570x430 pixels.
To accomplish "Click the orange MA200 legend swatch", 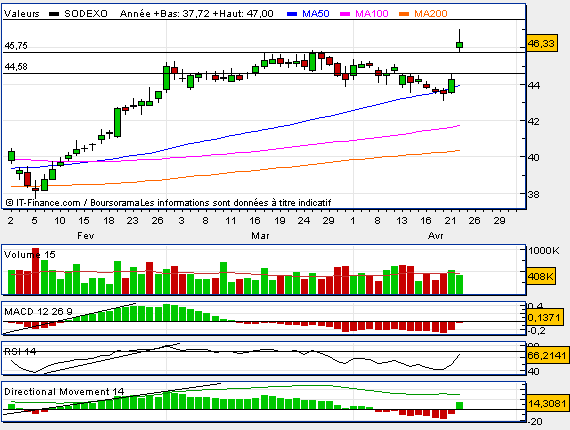I will tap(404, 14).
